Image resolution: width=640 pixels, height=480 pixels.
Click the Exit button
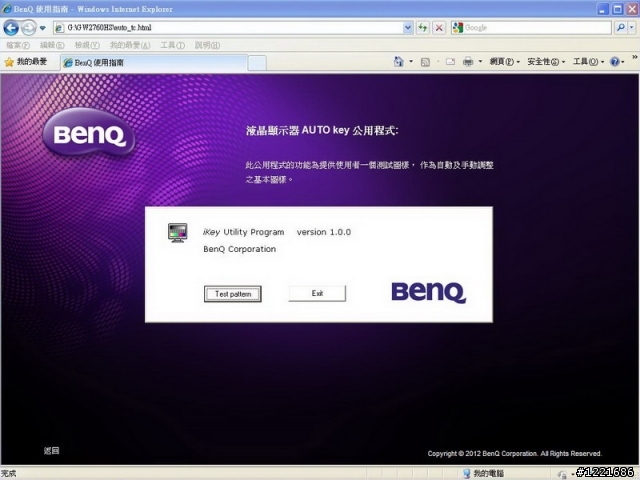(317, 293)
